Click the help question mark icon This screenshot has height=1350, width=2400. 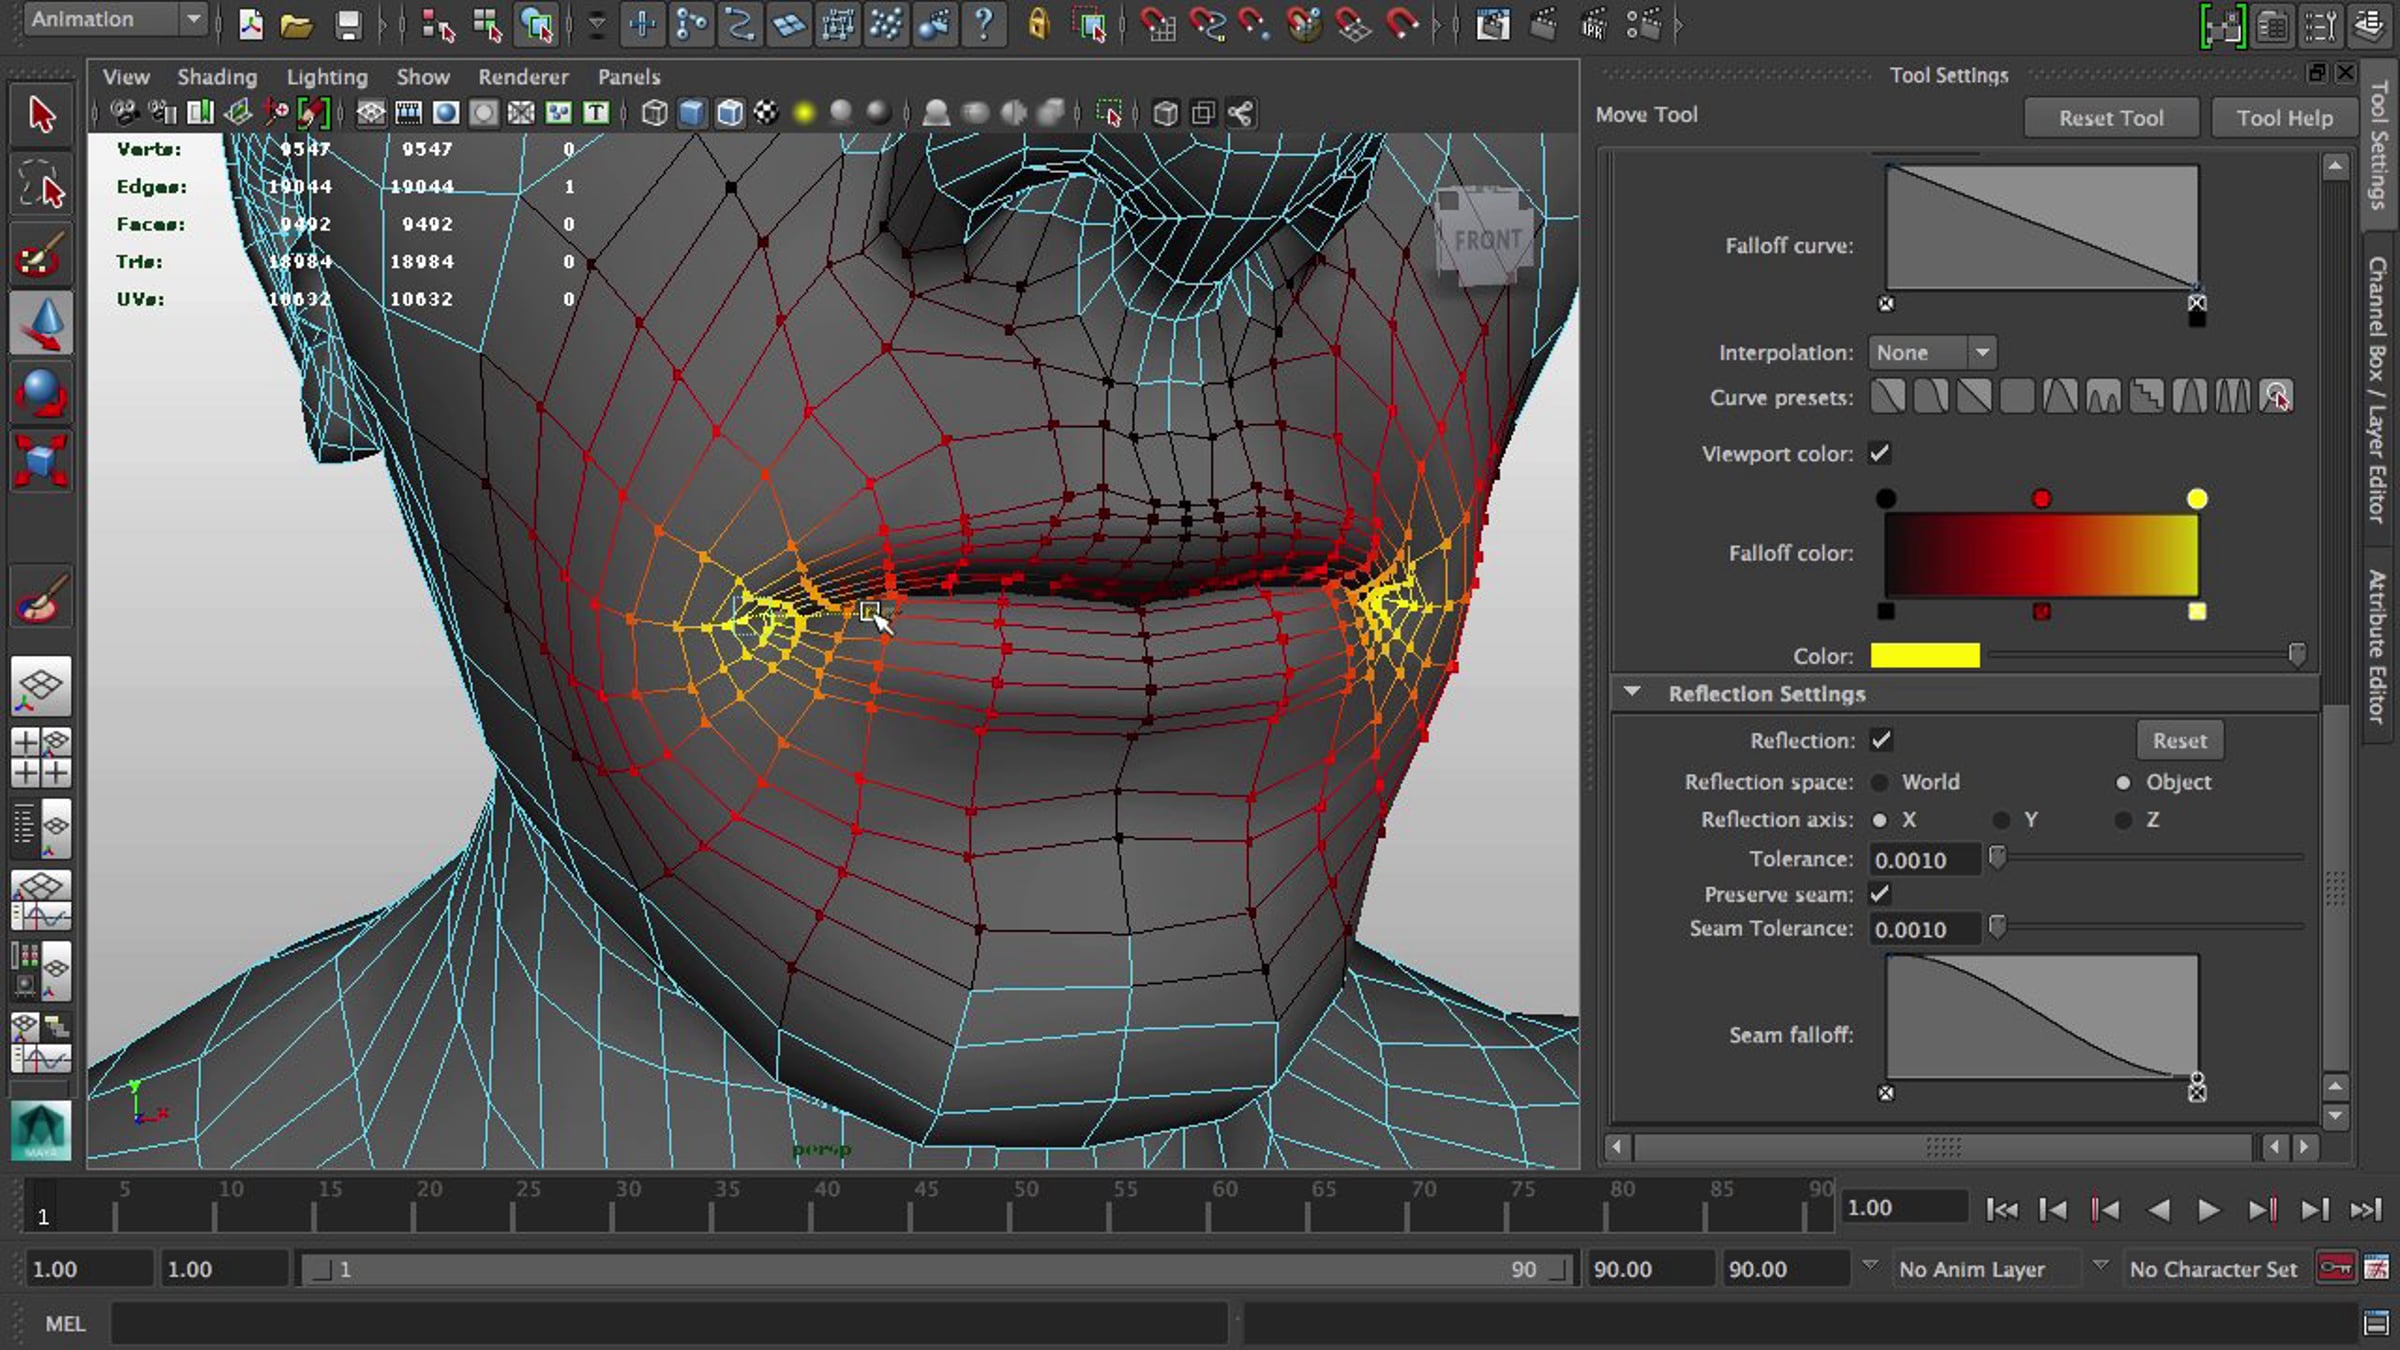point(984,24)
